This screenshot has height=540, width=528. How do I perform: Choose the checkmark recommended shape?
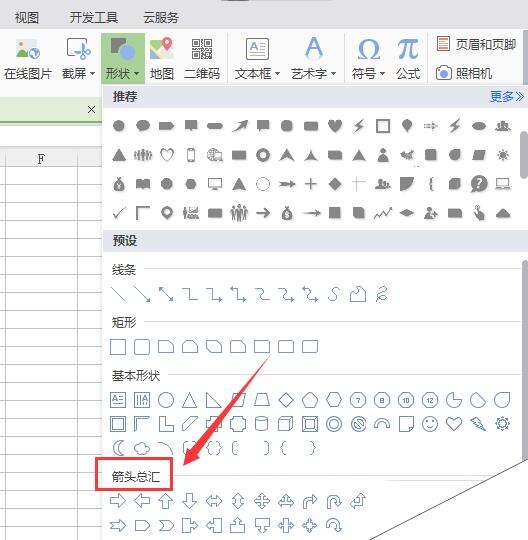(119, 214)
